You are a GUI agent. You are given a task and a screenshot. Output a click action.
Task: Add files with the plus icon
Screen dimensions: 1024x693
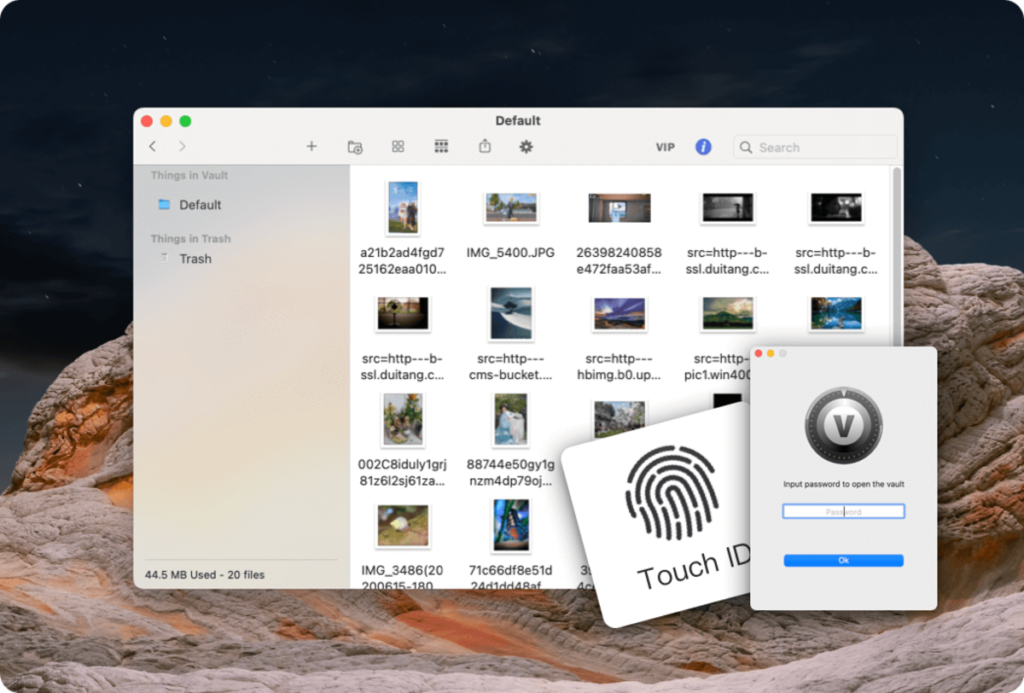[312, 146]
